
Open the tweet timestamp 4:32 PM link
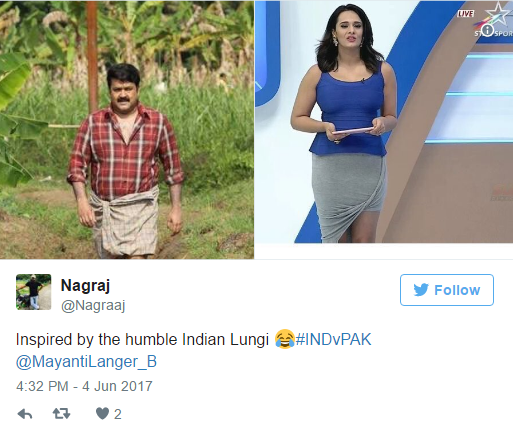click(x=42, y=386)
